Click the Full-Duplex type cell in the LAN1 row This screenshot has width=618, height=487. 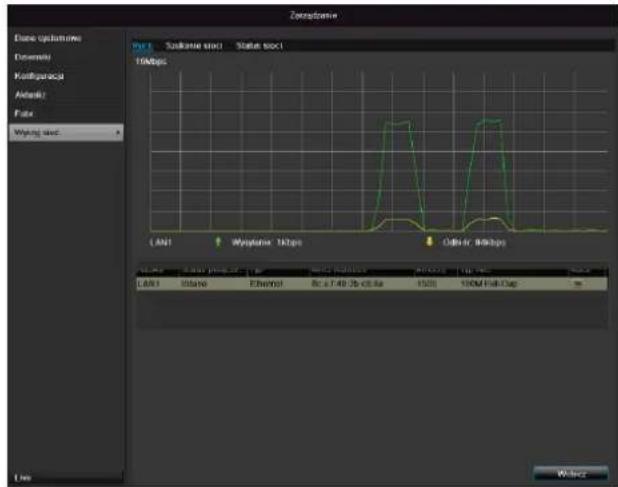[489, 284]
